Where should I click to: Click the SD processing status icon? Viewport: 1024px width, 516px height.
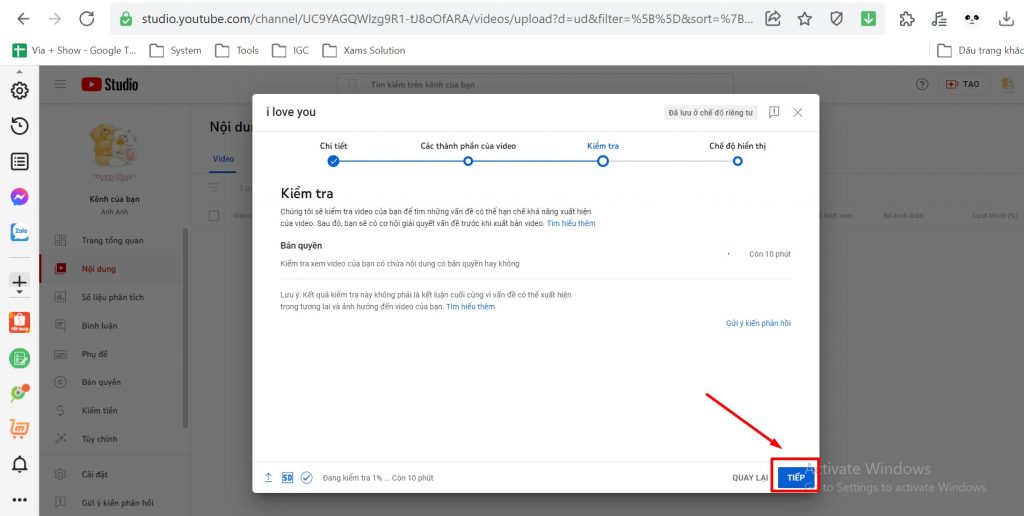coord(287,477)
